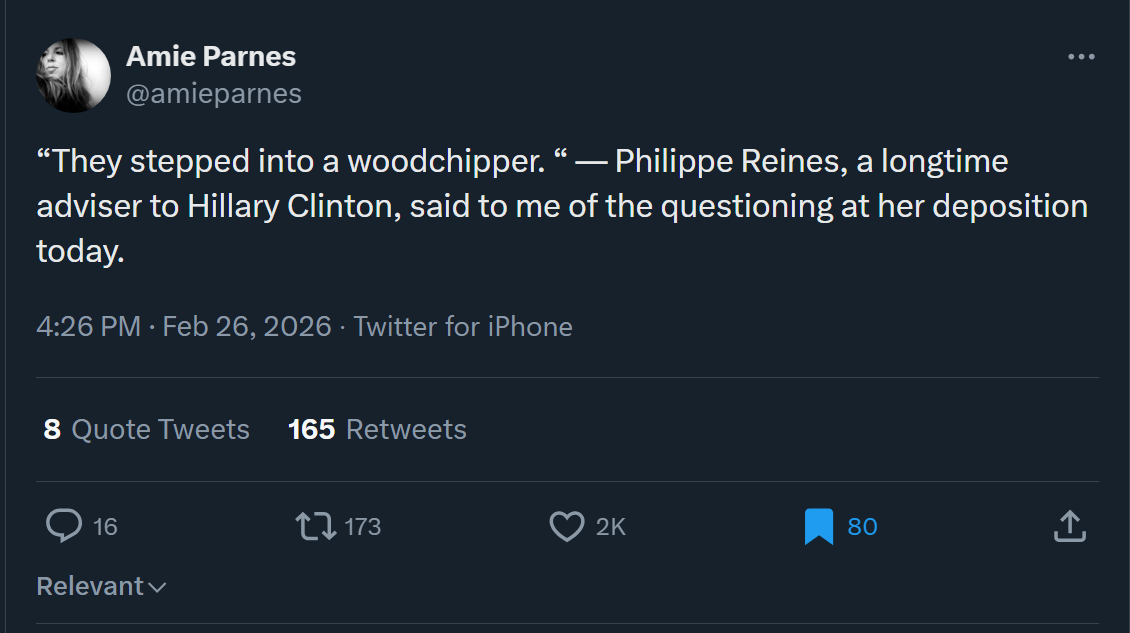Click the Amie Parnes display name
Screen dimensions: 1130x633
click(x=211, y=57)
